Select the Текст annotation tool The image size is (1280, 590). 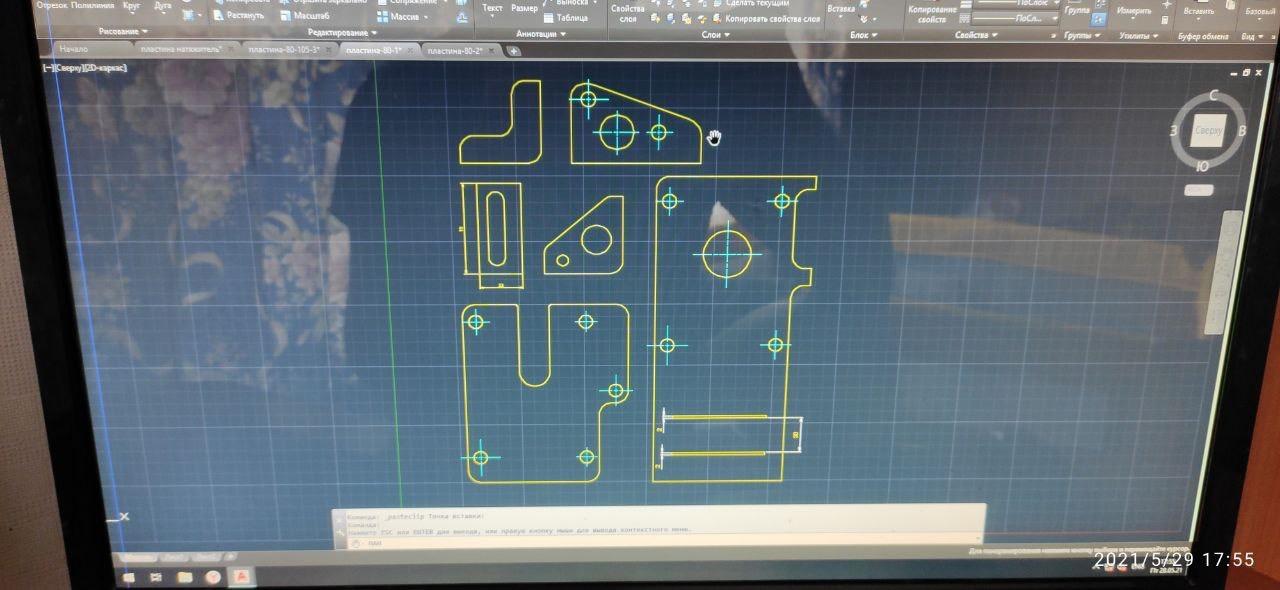pos(492,8)
